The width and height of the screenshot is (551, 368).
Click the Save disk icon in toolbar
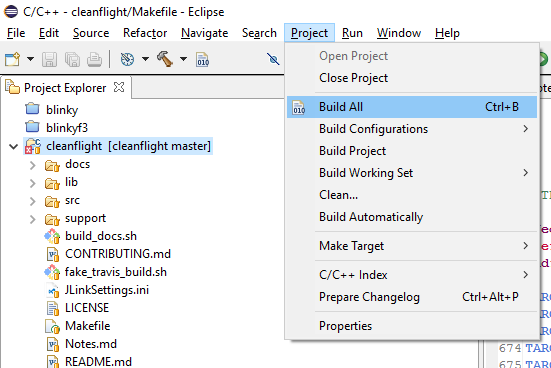pos(49,59)
